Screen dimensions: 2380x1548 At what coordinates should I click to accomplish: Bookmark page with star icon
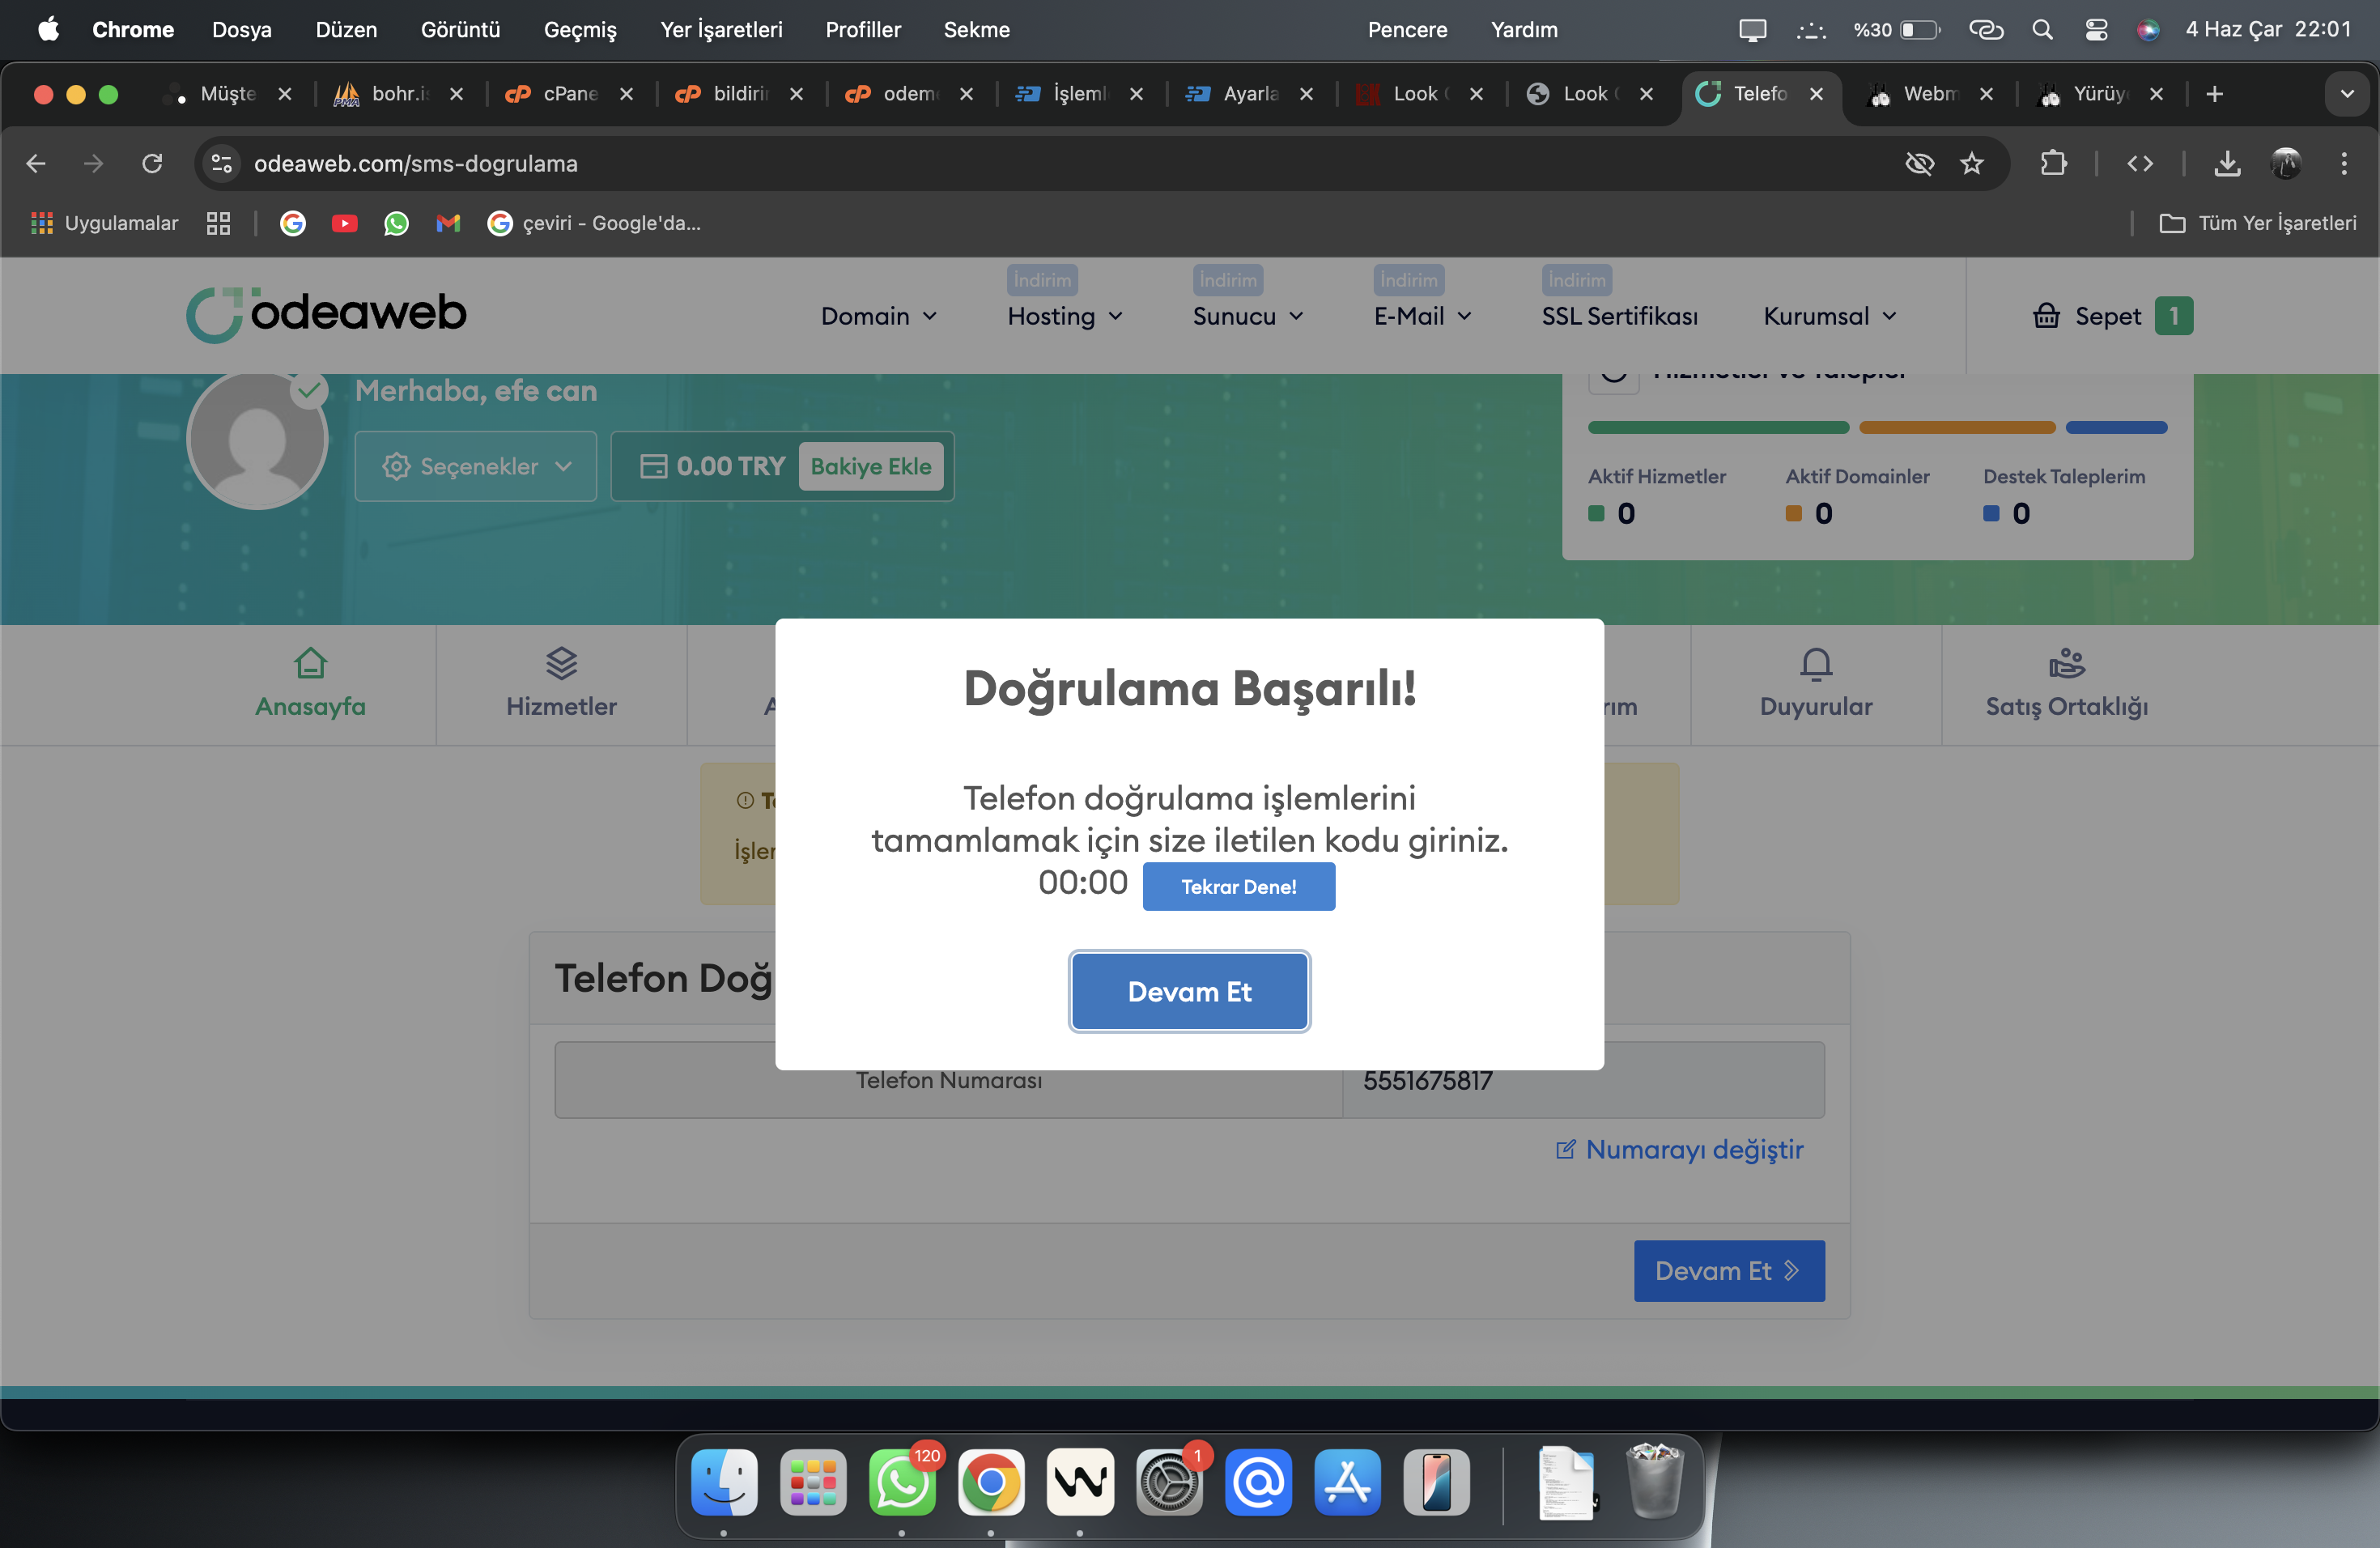[x=1971, y=164]
